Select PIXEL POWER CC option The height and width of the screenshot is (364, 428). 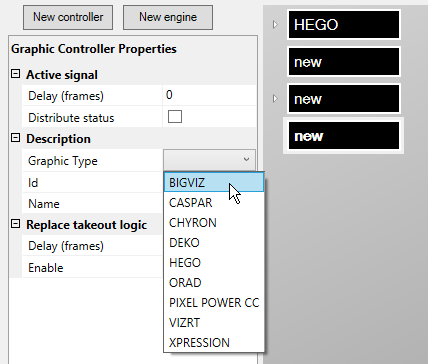click(214, 303)
